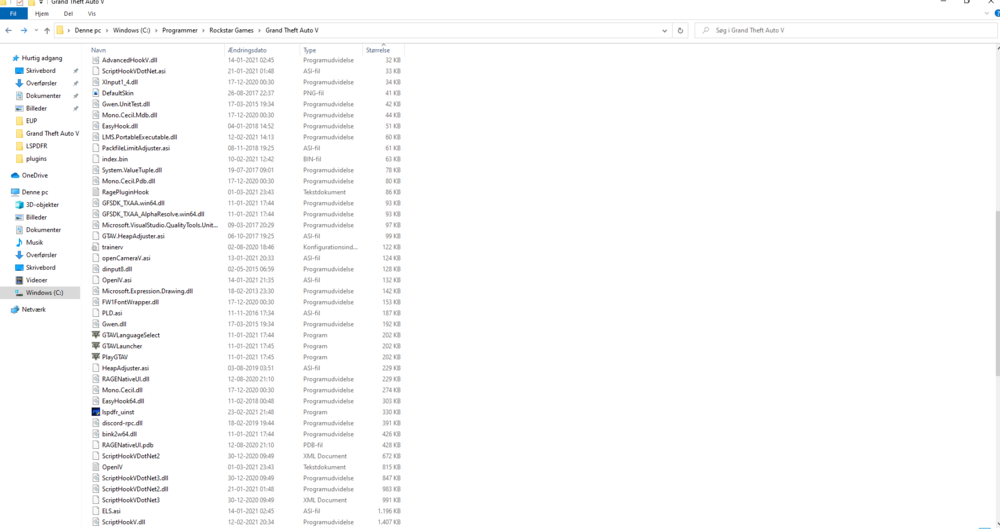Open Customize Quick Access Toolbar dropdown

(41, 3)
